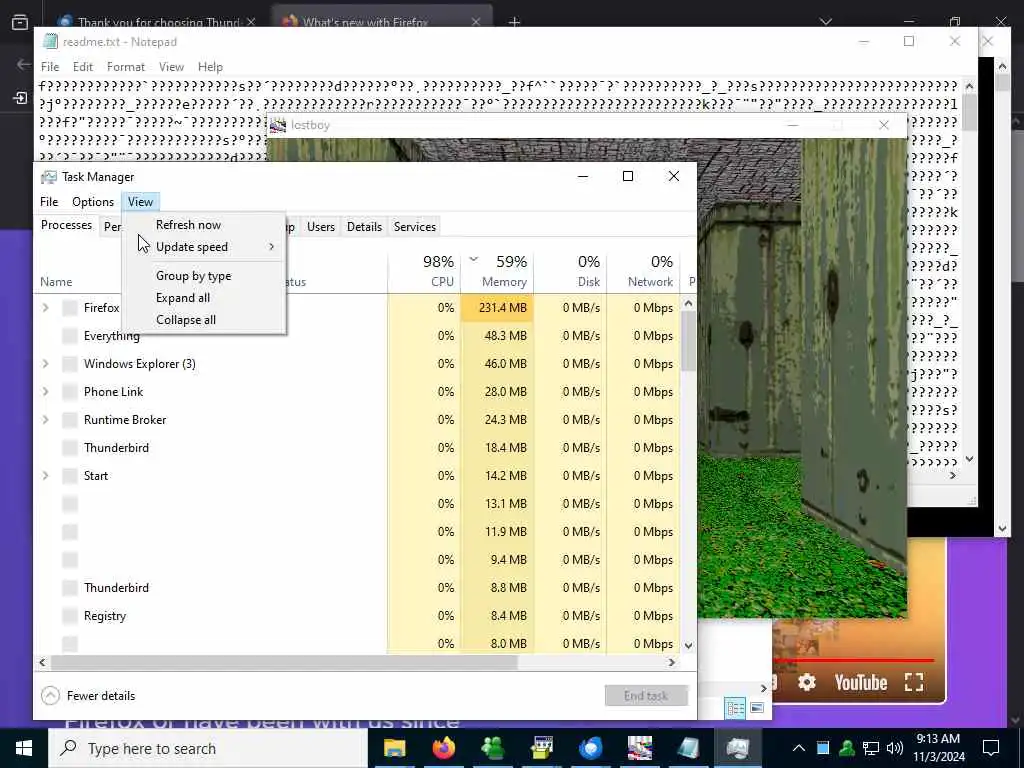
Task: Switch to the Services tab
Action: tap(415, 227)
